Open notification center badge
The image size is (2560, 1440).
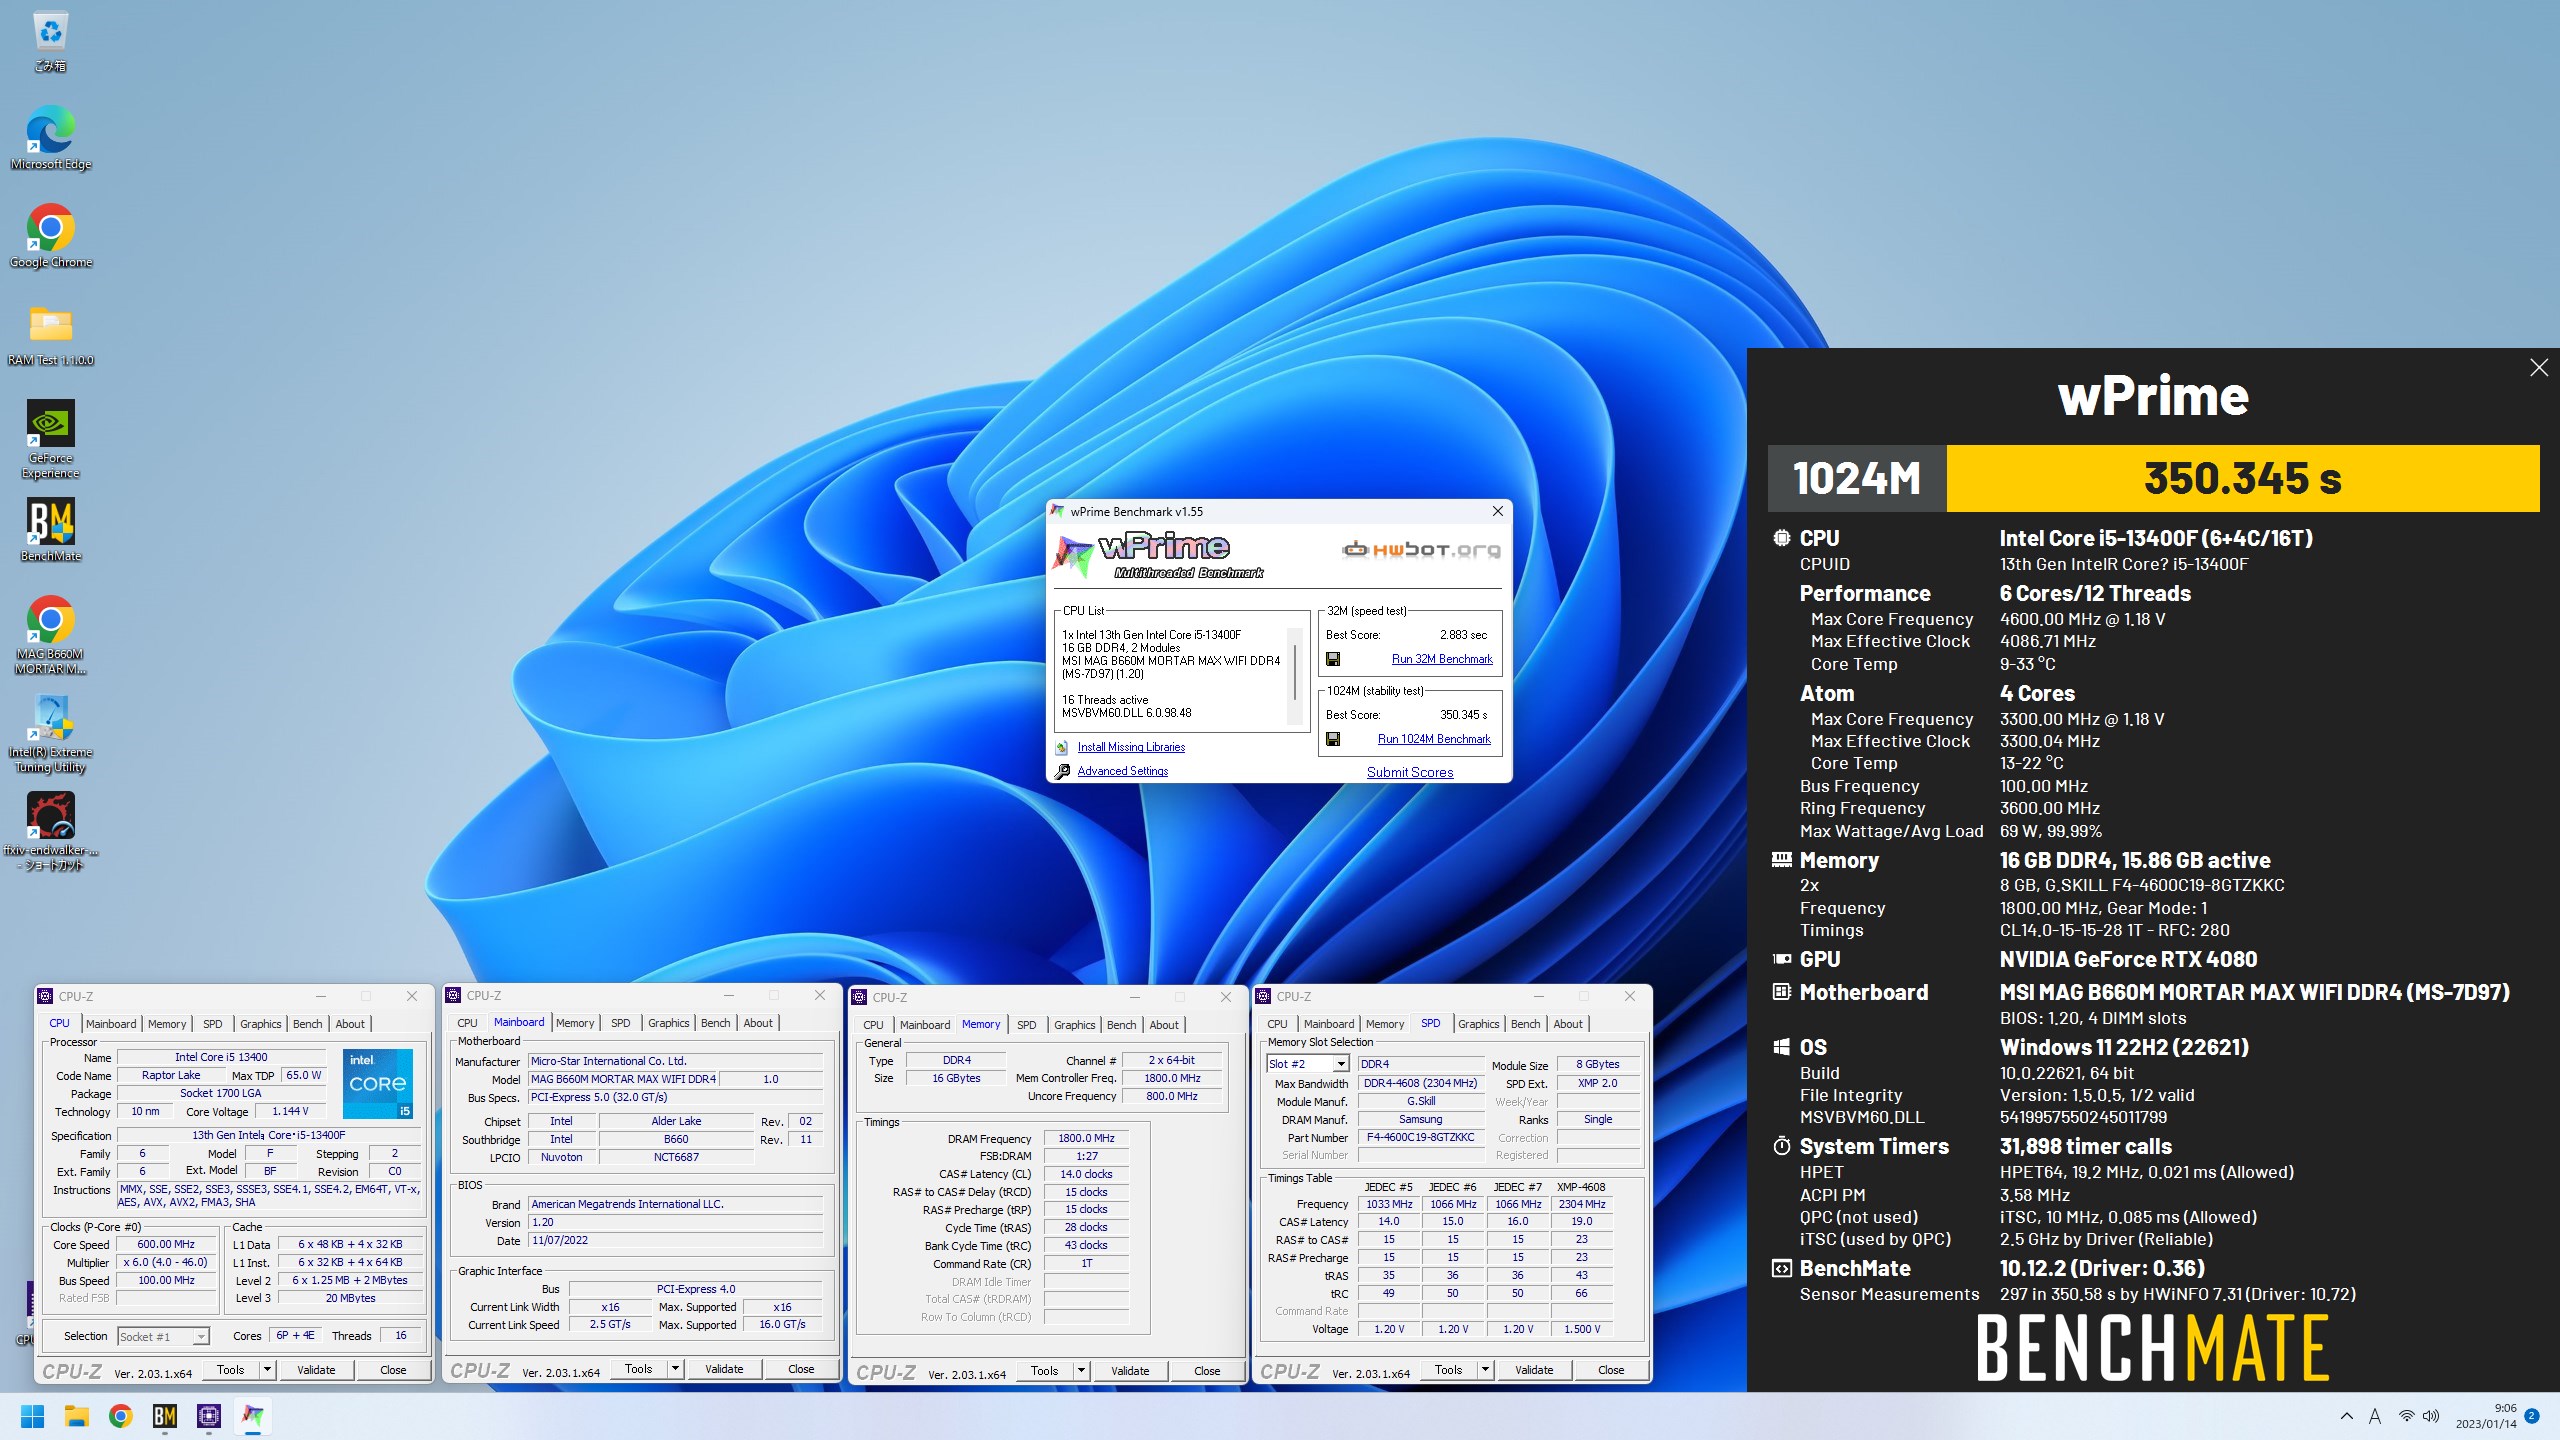tap(2532, 1416)
